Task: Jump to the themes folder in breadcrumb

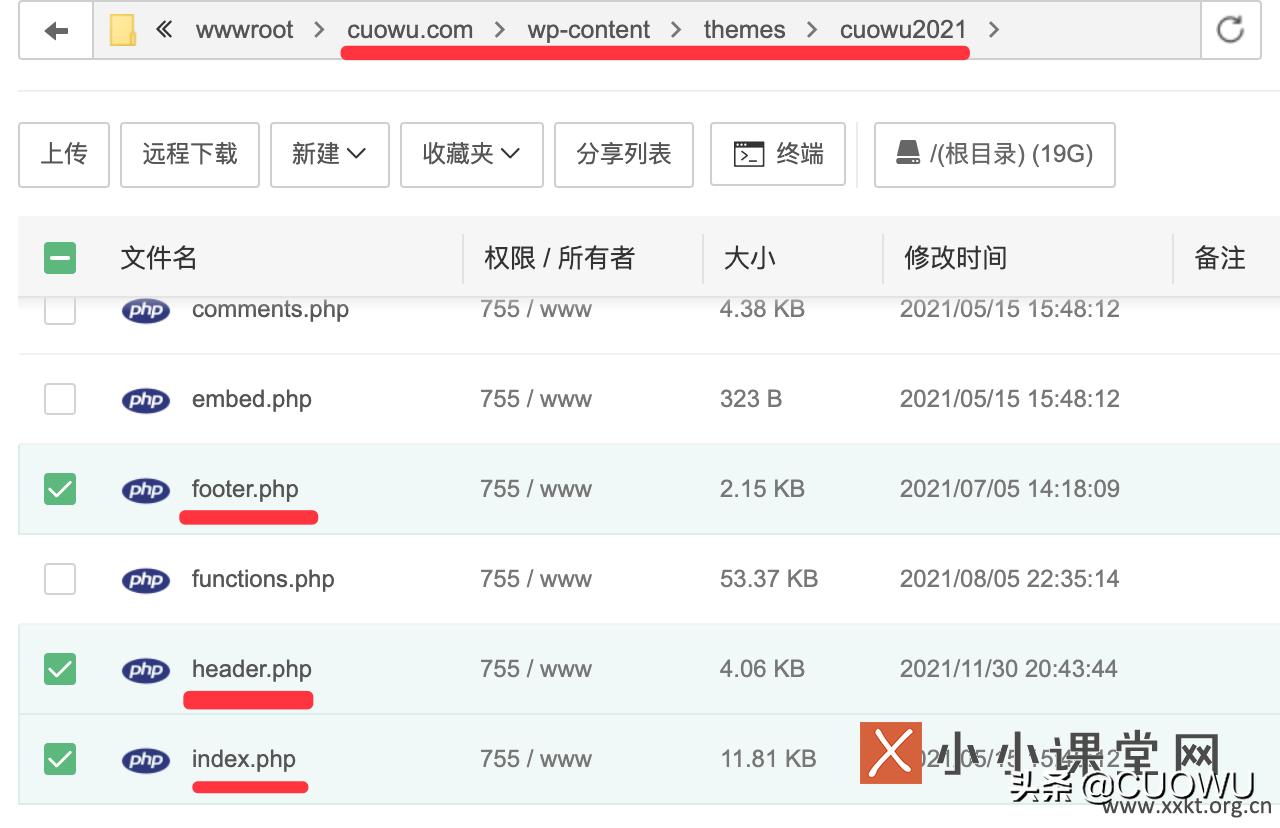Action: click(x=744, y=29)
